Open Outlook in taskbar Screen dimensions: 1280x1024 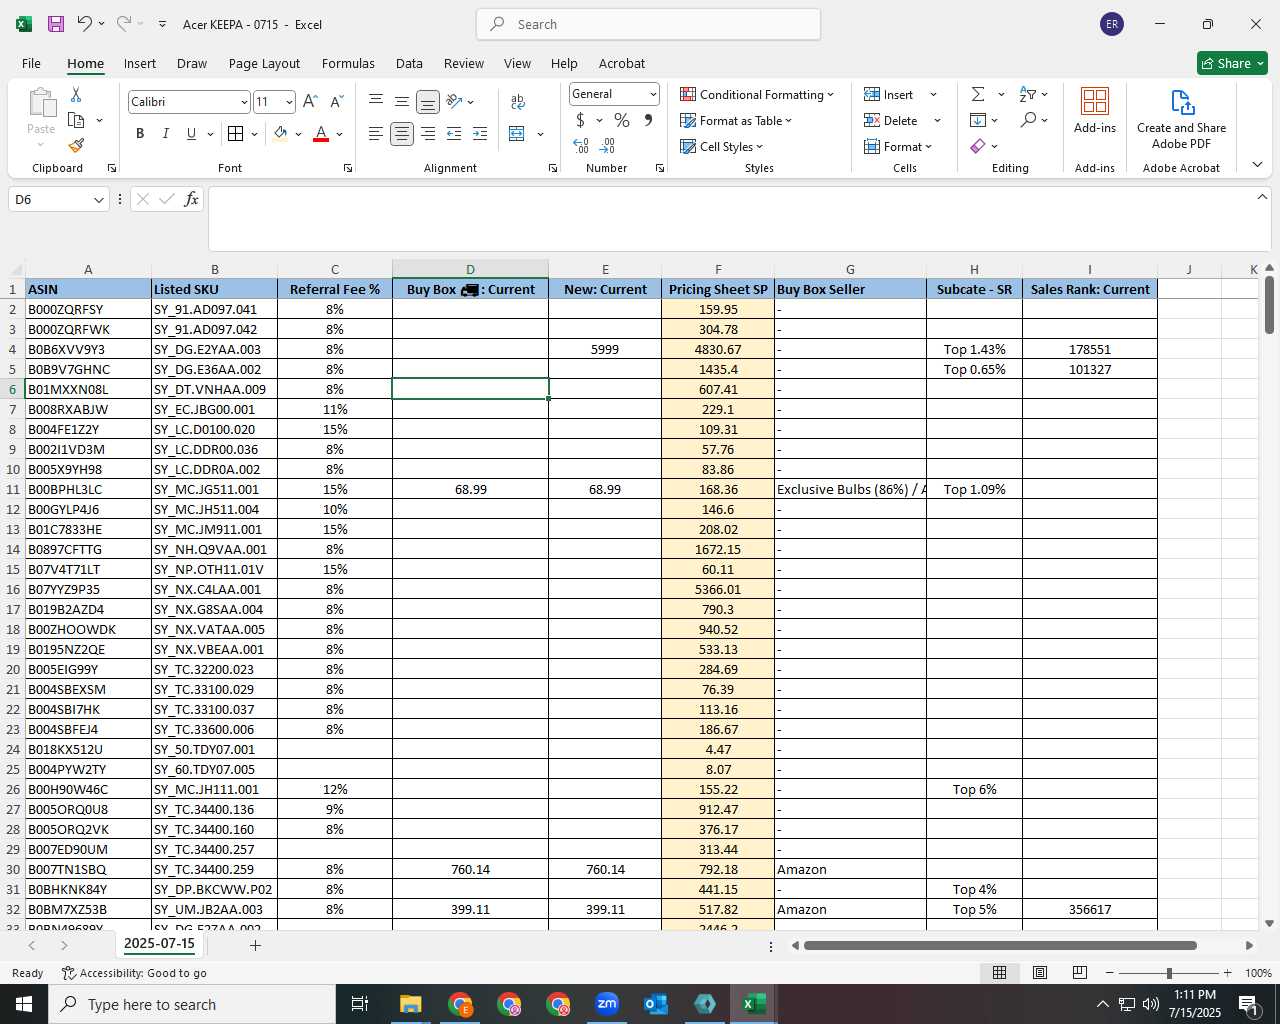[656, 1004]
